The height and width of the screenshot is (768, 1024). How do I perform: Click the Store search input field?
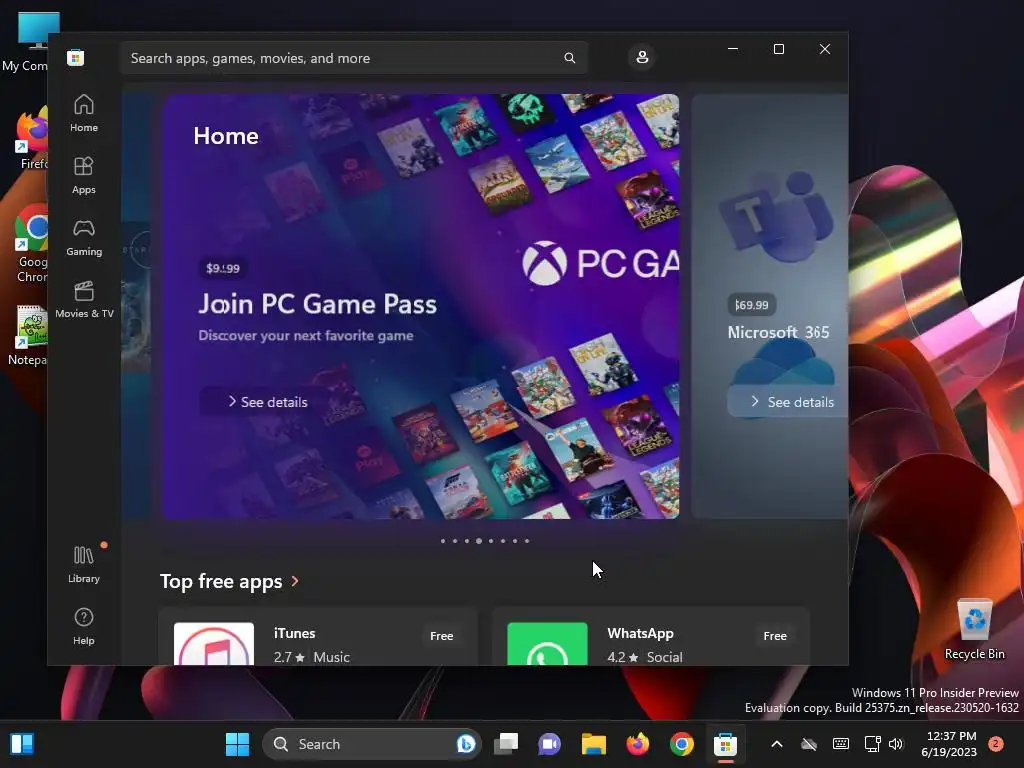coord(354,58)
